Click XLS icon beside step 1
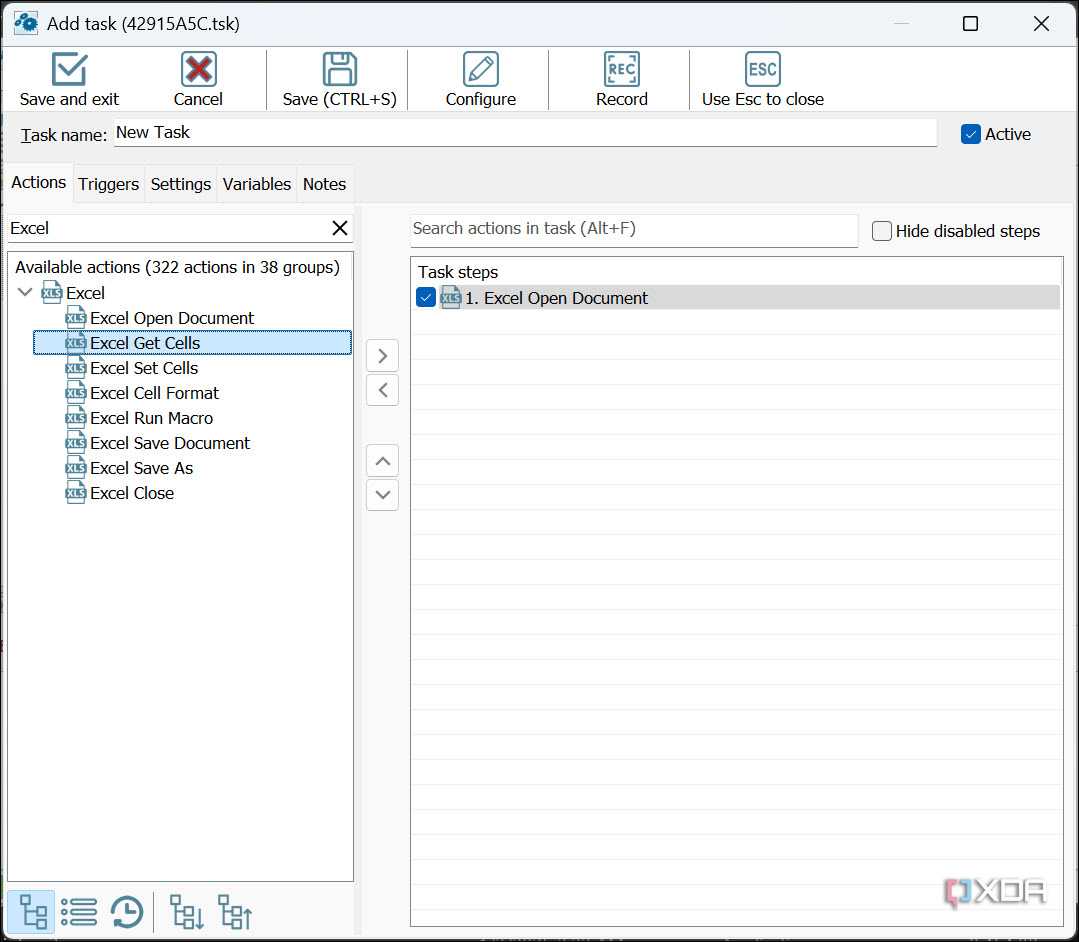 click(450, 298)
